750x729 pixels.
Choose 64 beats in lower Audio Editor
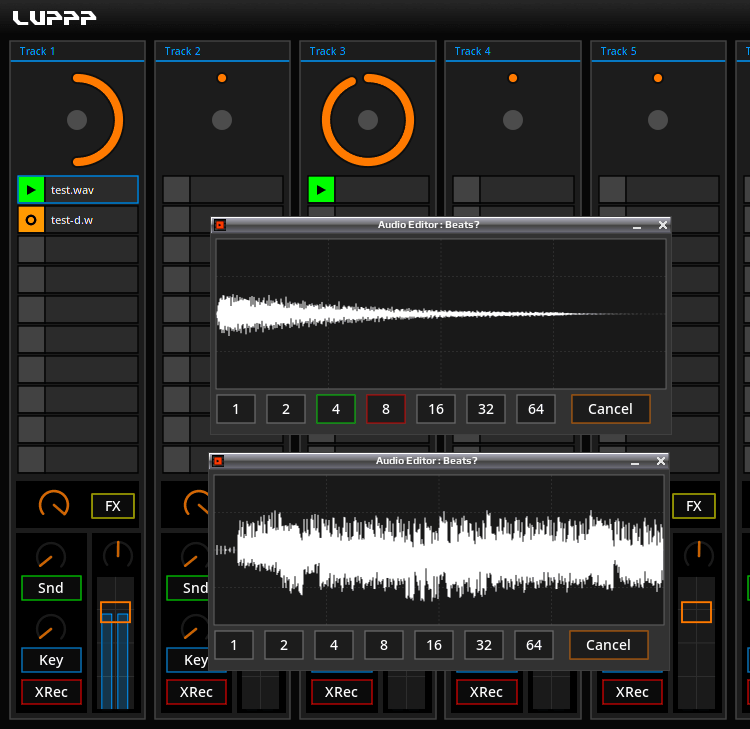[534, 645]
